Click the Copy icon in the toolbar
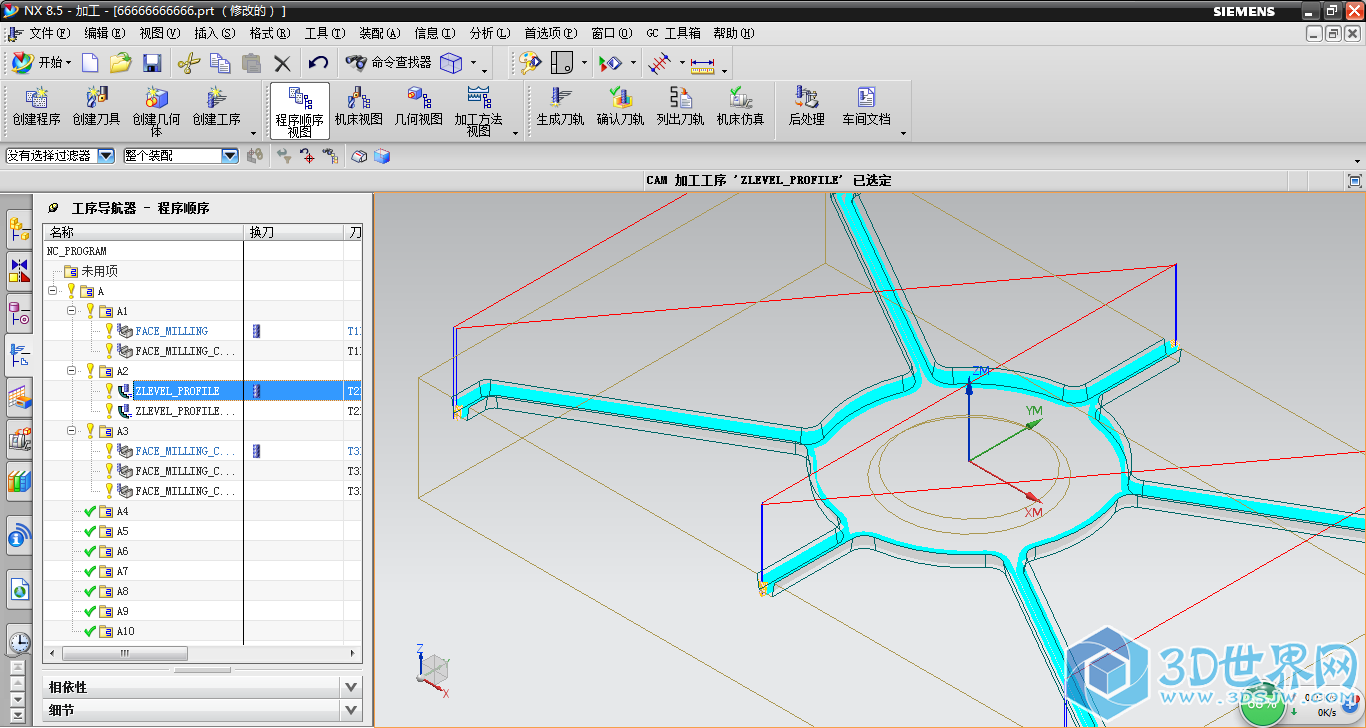The width and height of the screenshot is (1366, 728). [x=220, y=63]
